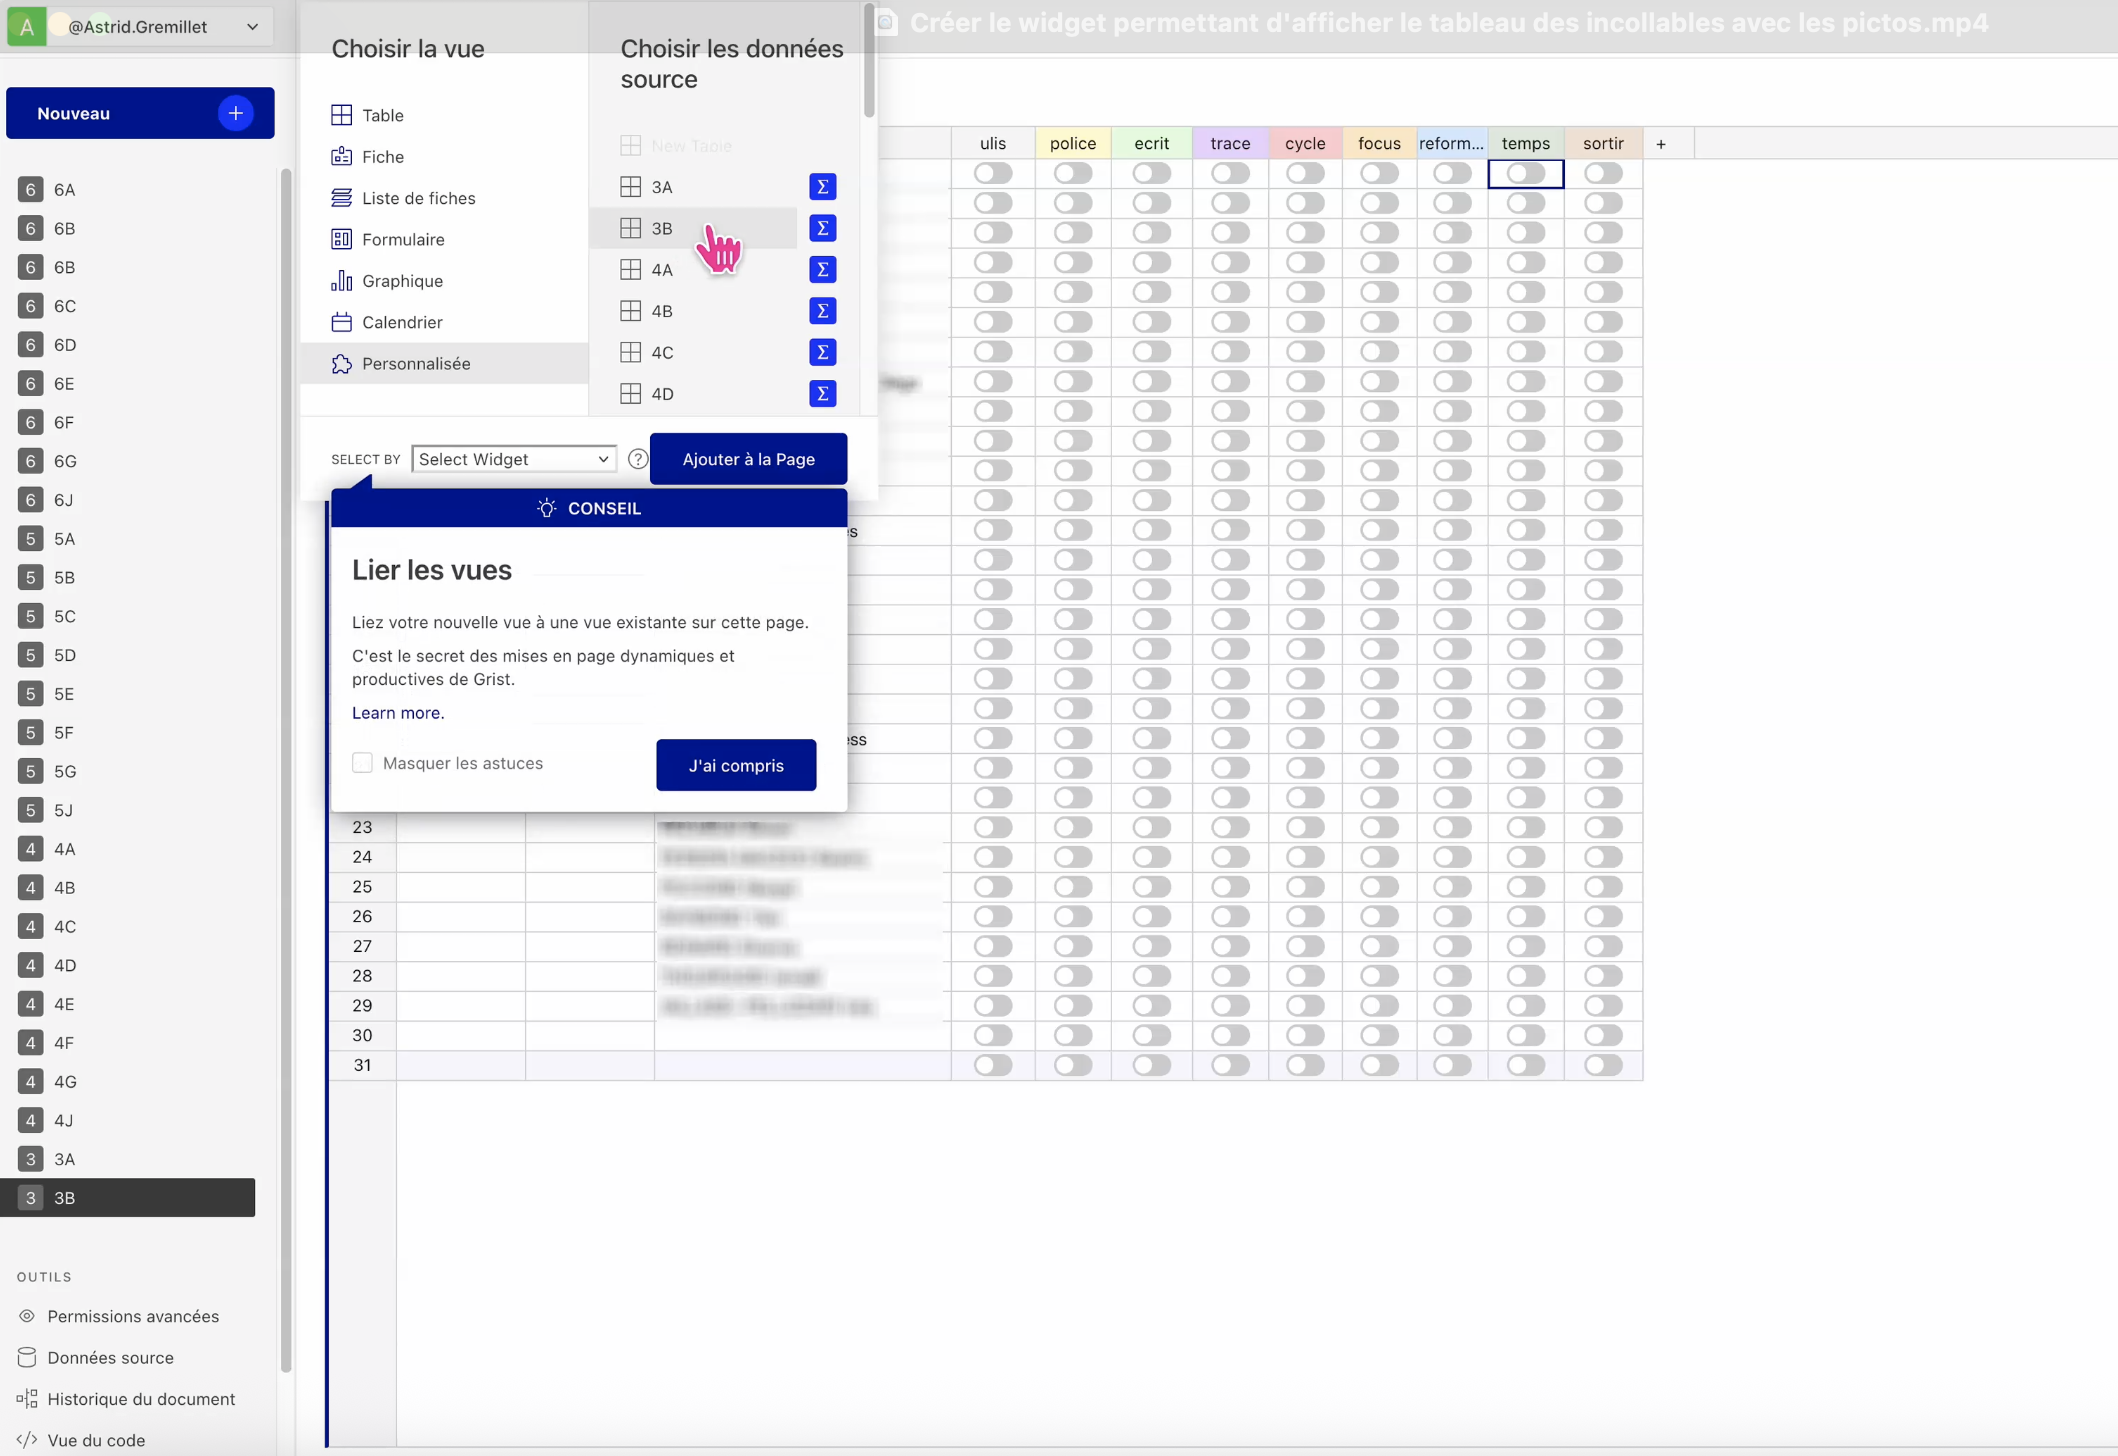
Task: Add new column with plus header
Action: click(1660, 144)
